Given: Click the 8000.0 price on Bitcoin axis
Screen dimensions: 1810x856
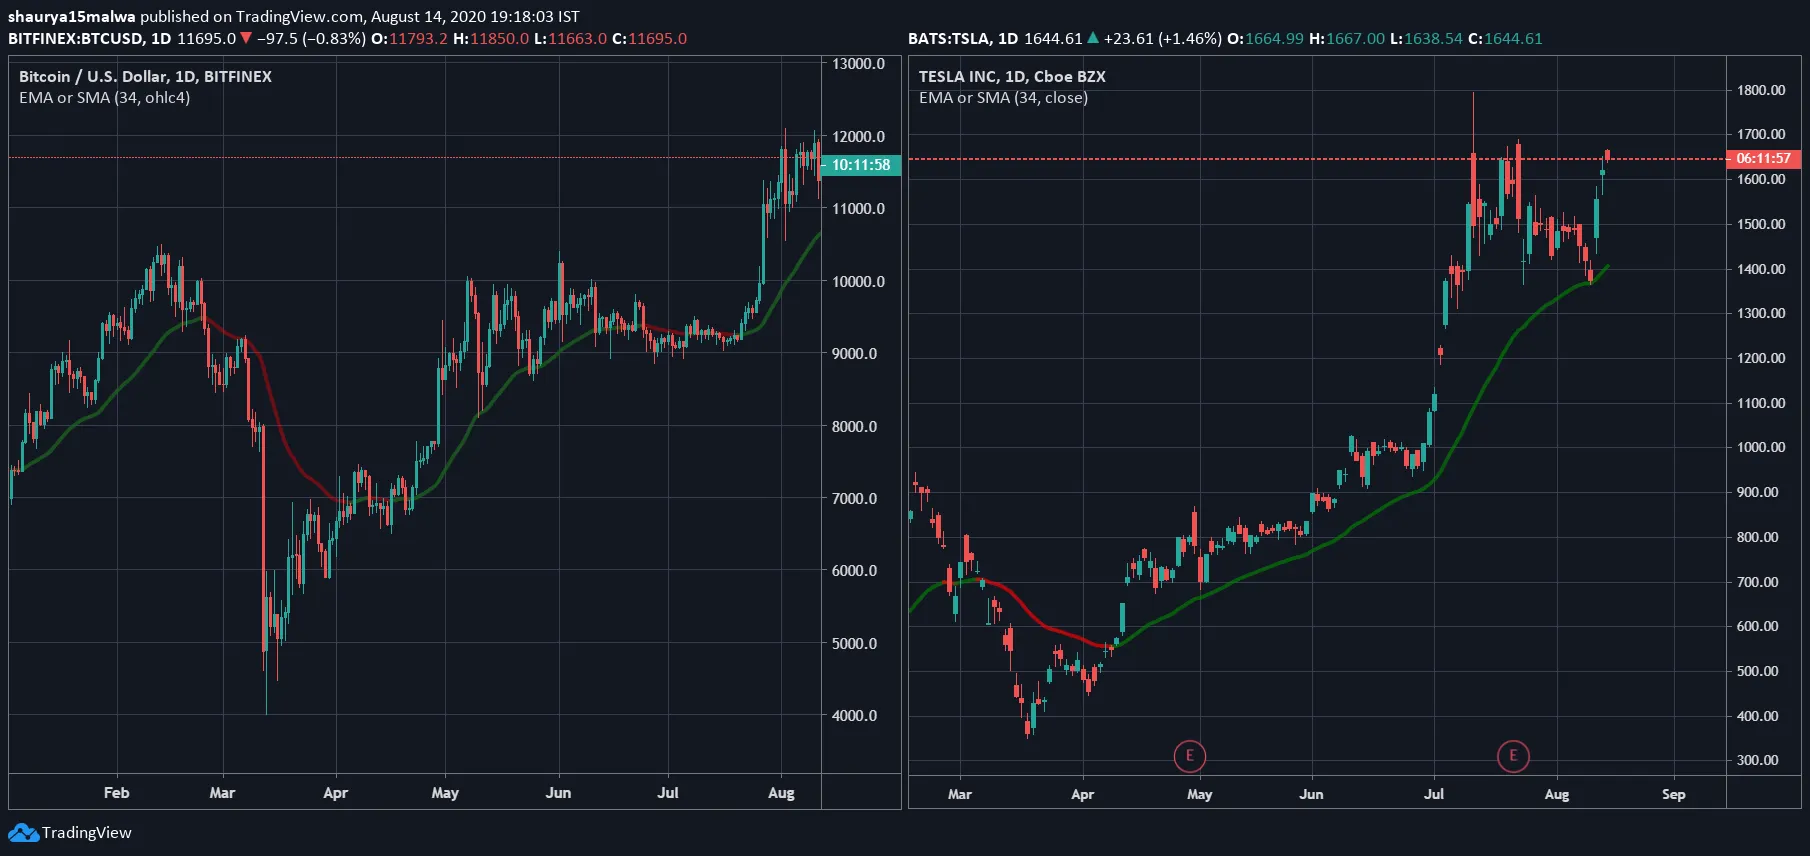Looking at the screenshot, I should point(855,426).
